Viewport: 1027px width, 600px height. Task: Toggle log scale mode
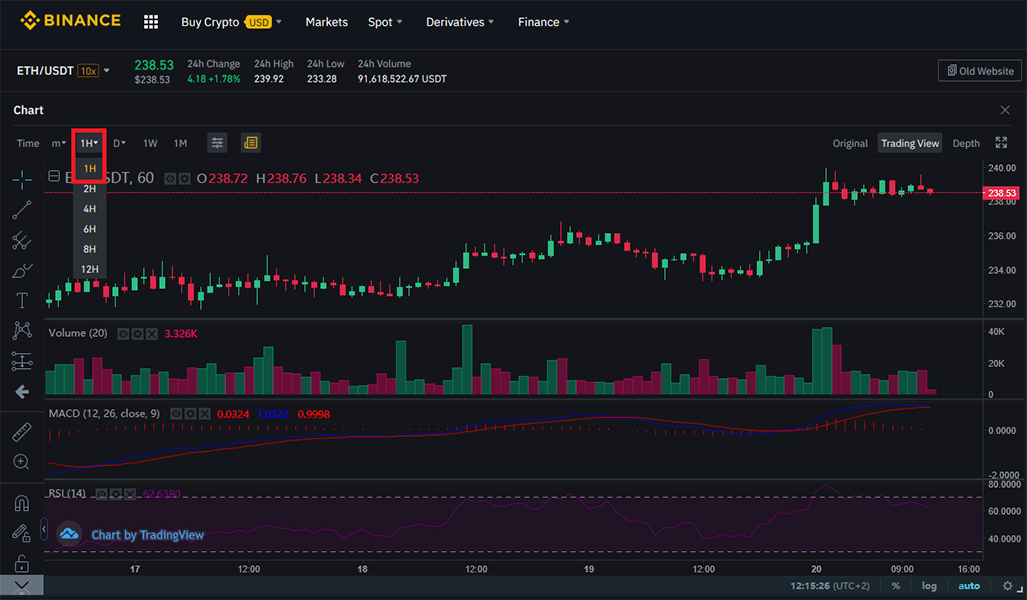[x=929, y=586]
